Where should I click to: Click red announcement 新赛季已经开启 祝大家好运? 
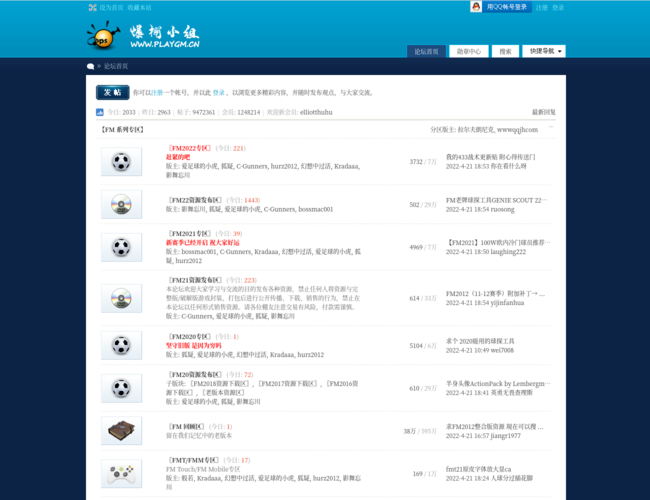203,243
